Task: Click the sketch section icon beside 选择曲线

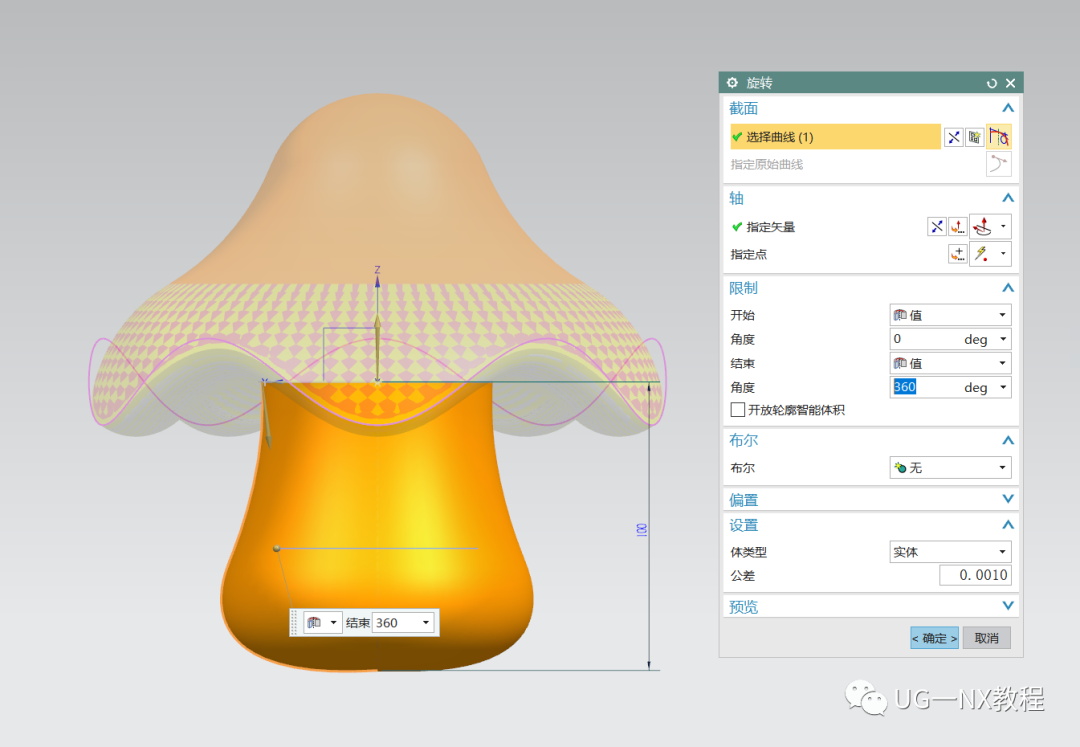Action: (x=953, y=137)
